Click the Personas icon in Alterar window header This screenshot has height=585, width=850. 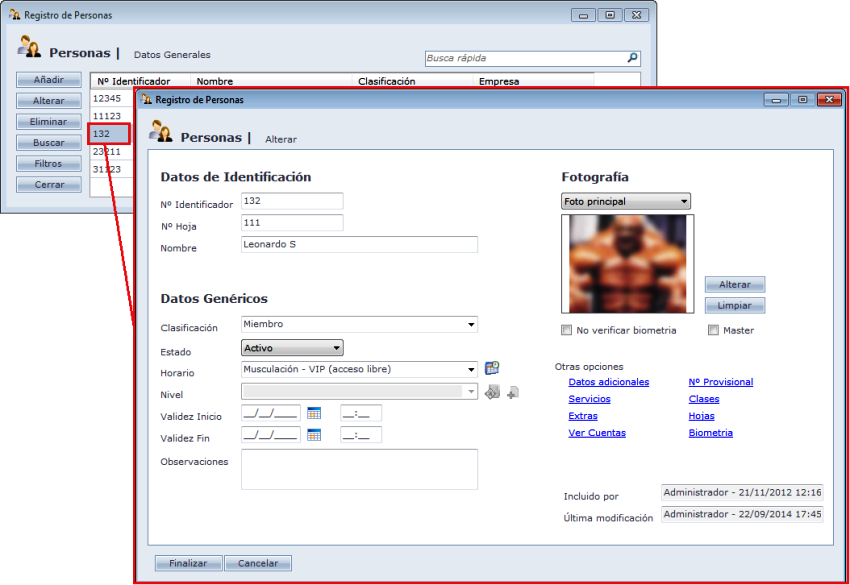(x=160, y=133)
